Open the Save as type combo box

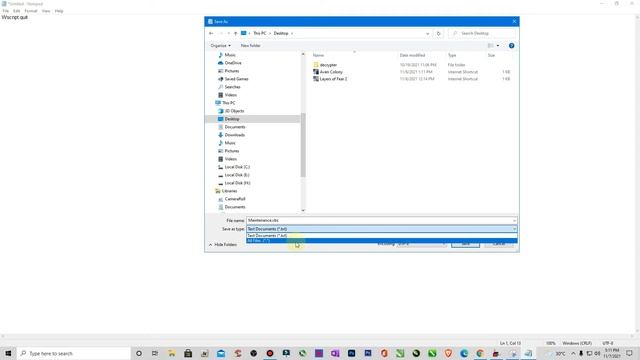pyautogui.click(x=382, y=229)
